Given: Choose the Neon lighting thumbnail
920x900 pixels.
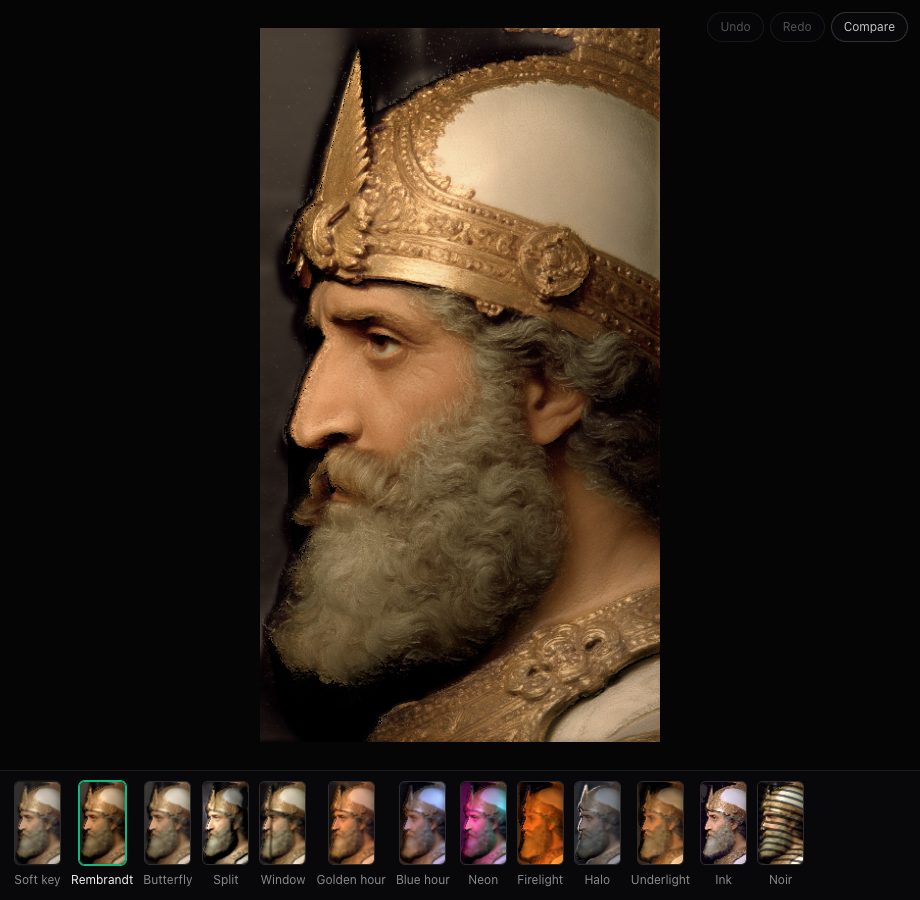Looking at the screenshot, I should click(x=483, y=823).
